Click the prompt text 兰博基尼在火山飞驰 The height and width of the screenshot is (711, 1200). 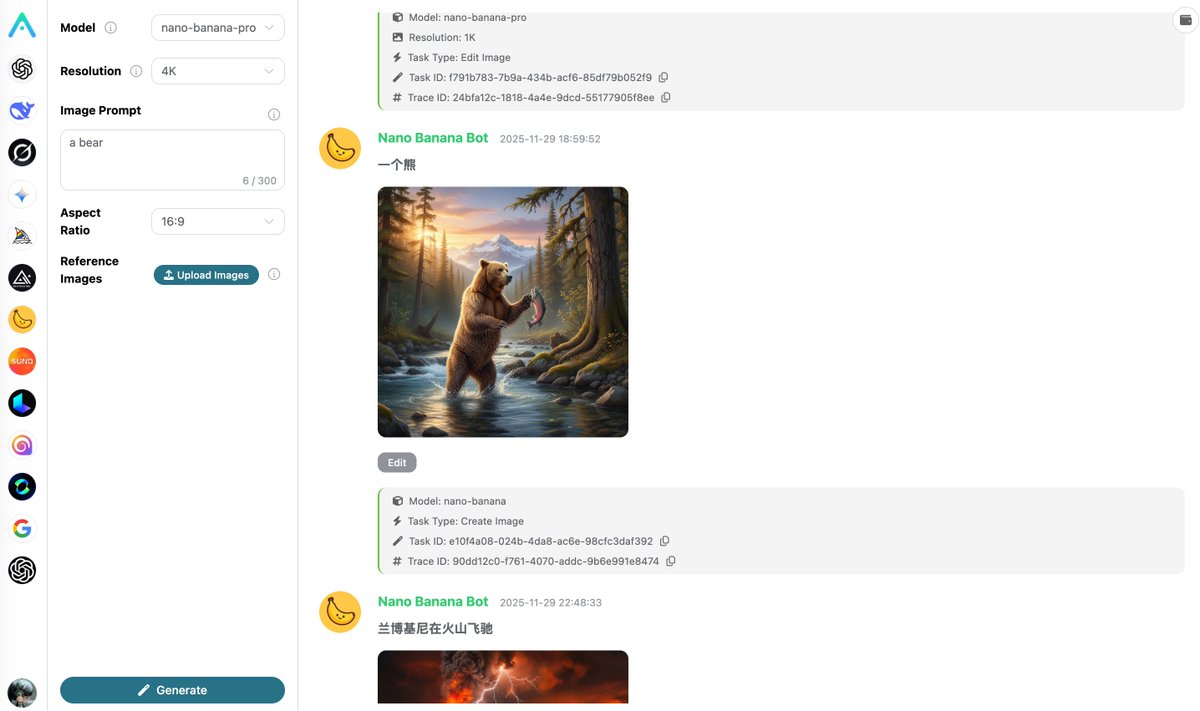click(x=435, y=629)
